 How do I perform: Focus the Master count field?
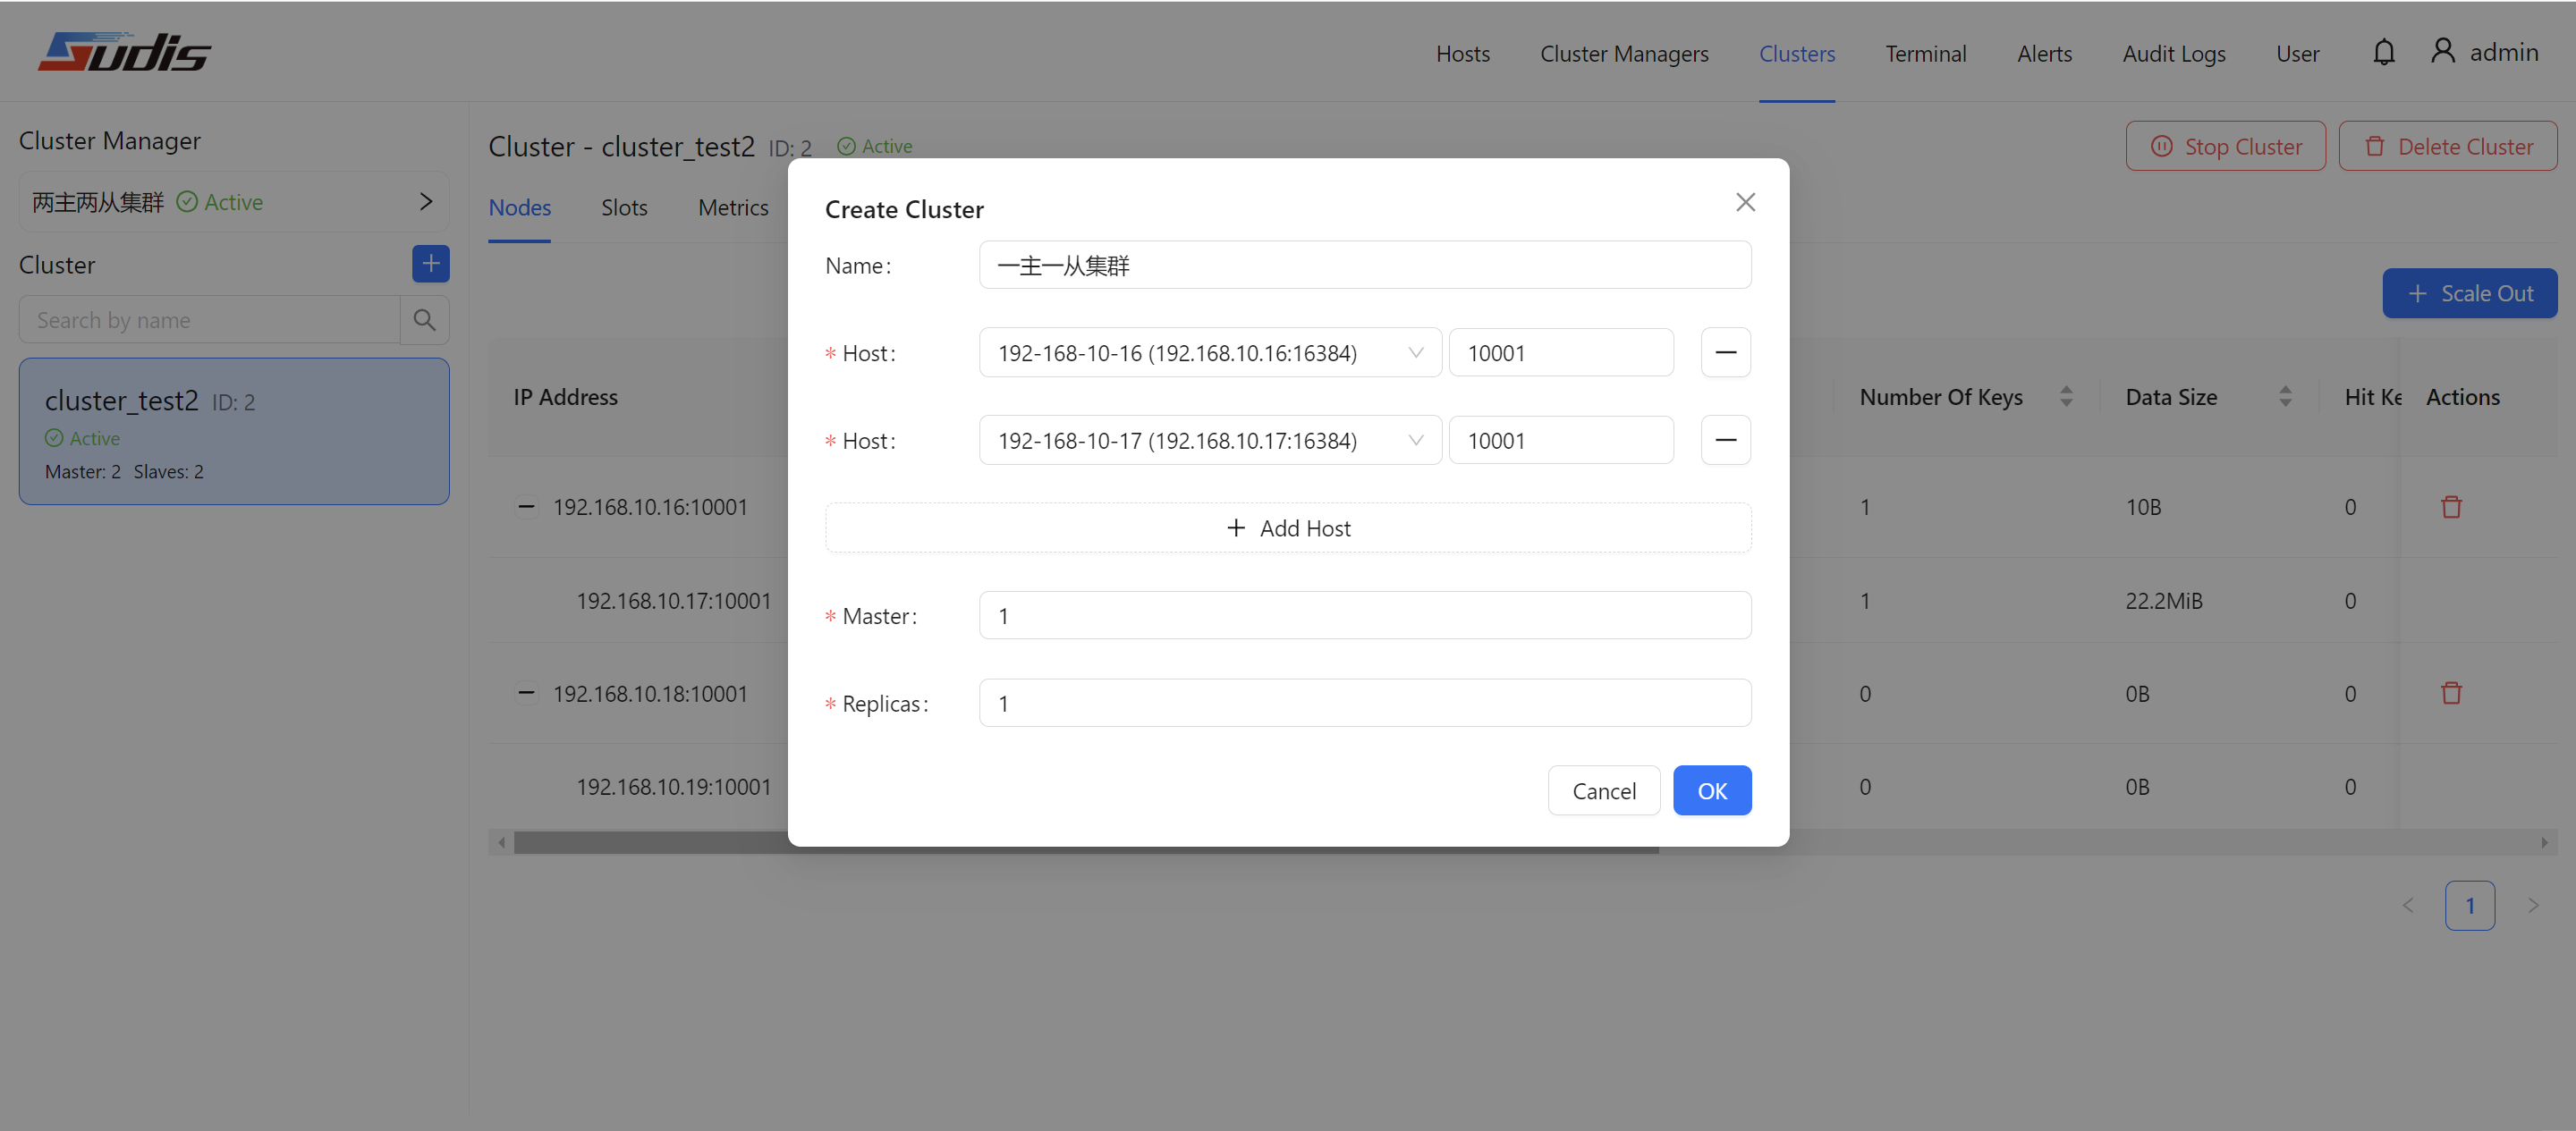(1365, 615)
